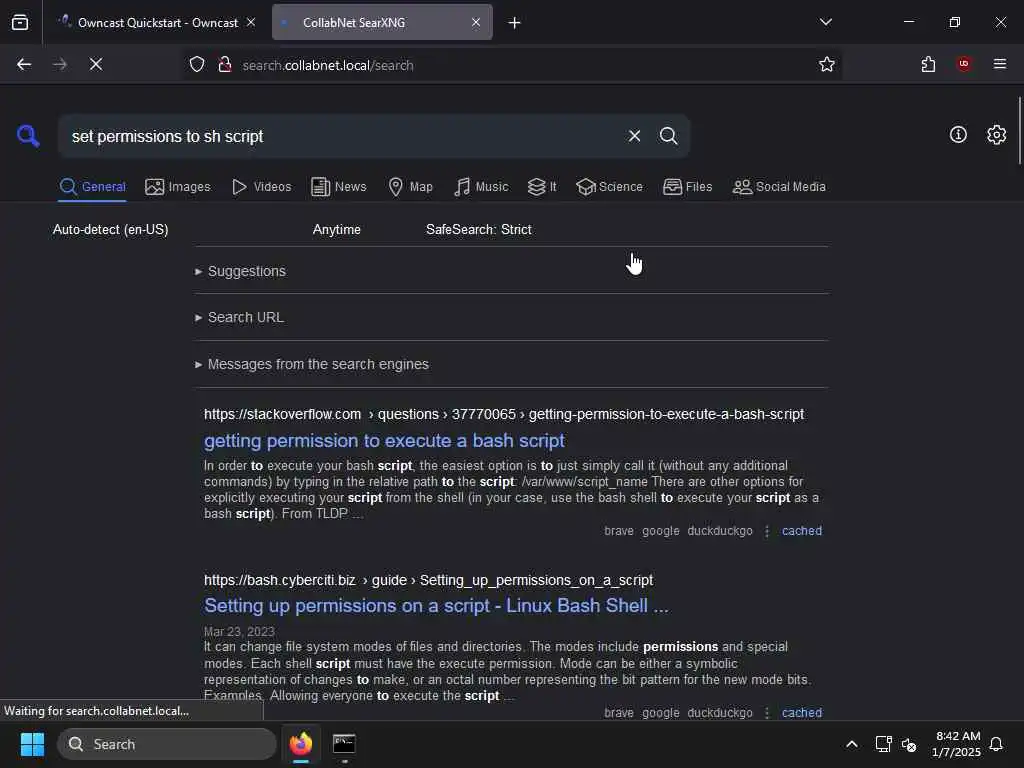Click the stackoverflow.com result URL
Image resolution: width=1024 pixels, height=768 pixels.
click(x=504, y=415)
